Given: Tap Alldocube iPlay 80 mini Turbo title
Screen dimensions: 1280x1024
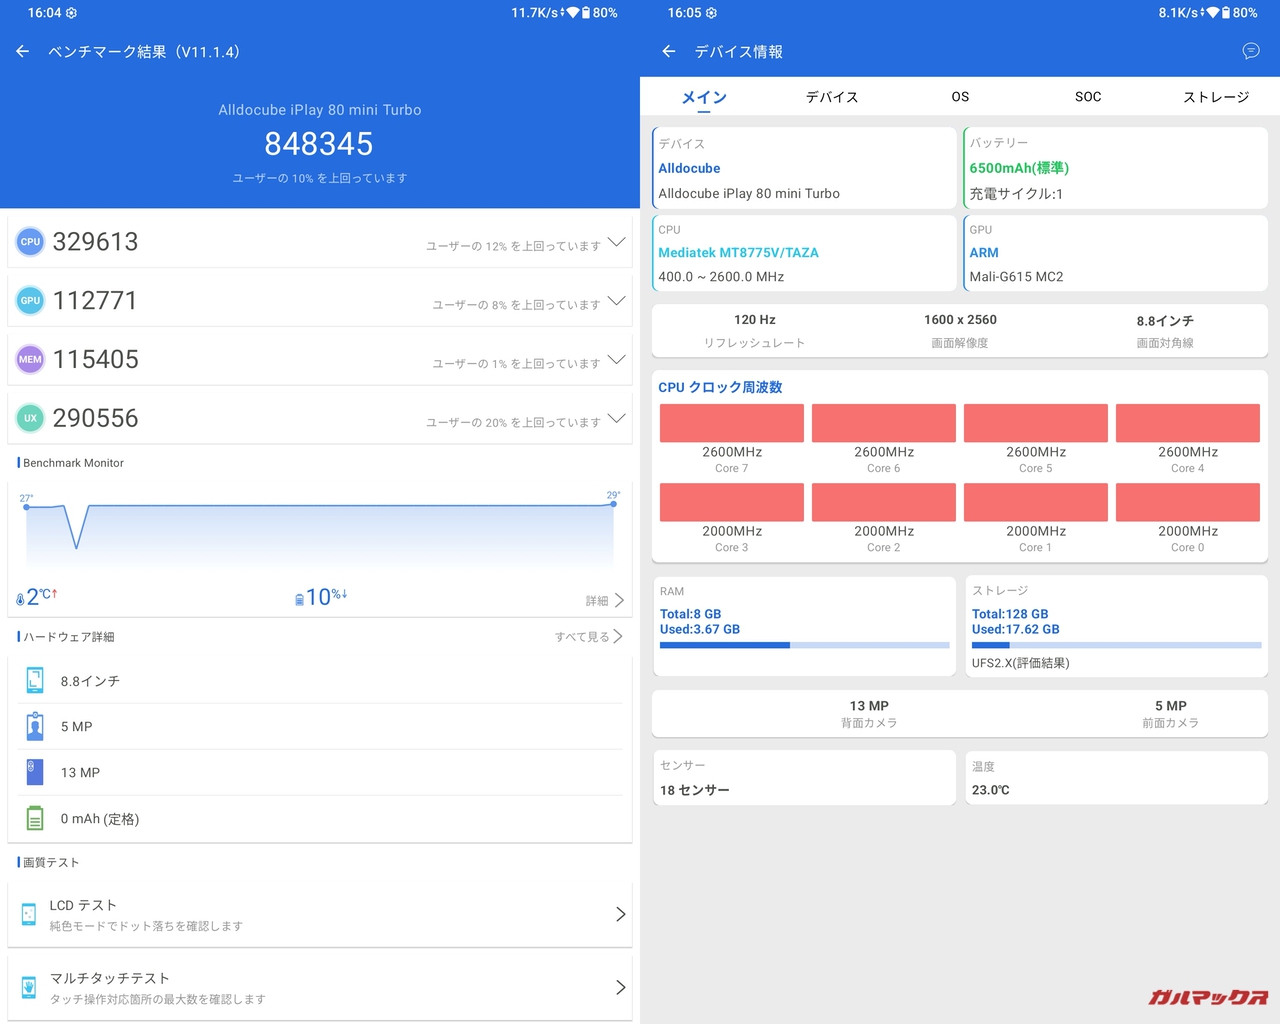Looking at the screenshot, I should pyautogui.click(x=320, y=110).
